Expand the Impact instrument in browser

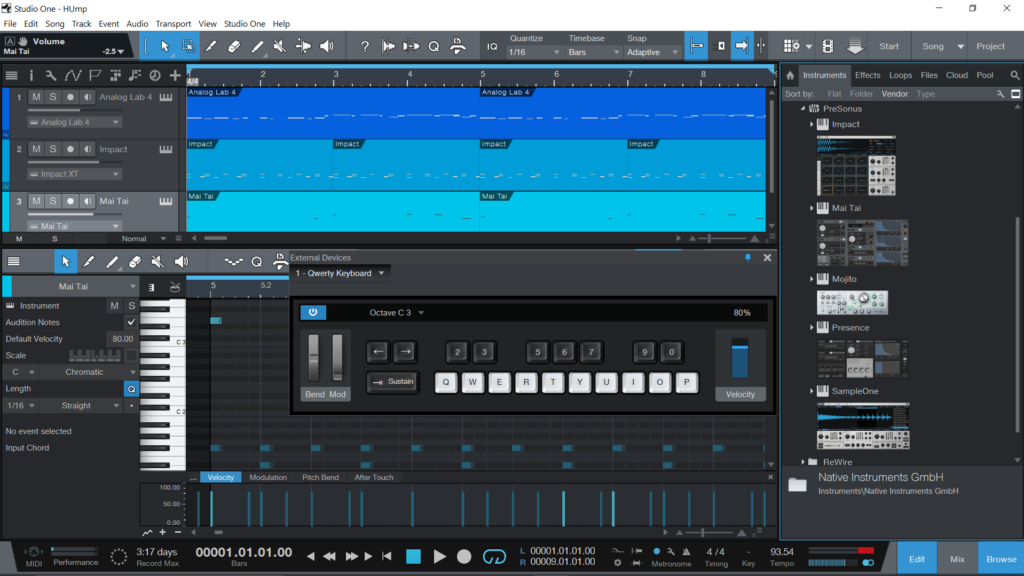click(x=812, y=124)
